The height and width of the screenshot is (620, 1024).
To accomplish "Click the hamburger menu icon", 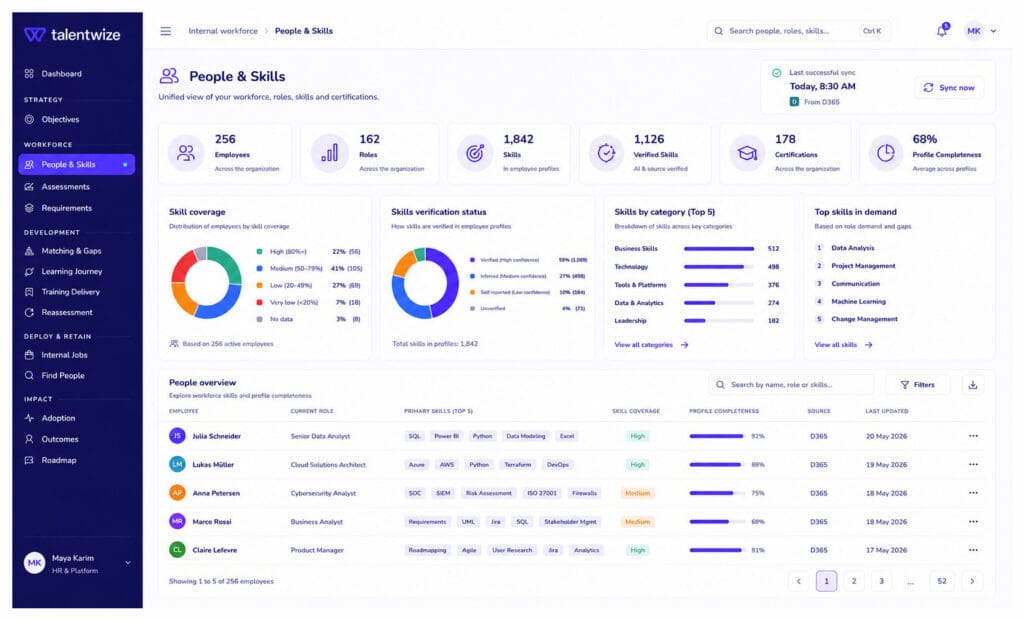I will (x=166, y=31).
